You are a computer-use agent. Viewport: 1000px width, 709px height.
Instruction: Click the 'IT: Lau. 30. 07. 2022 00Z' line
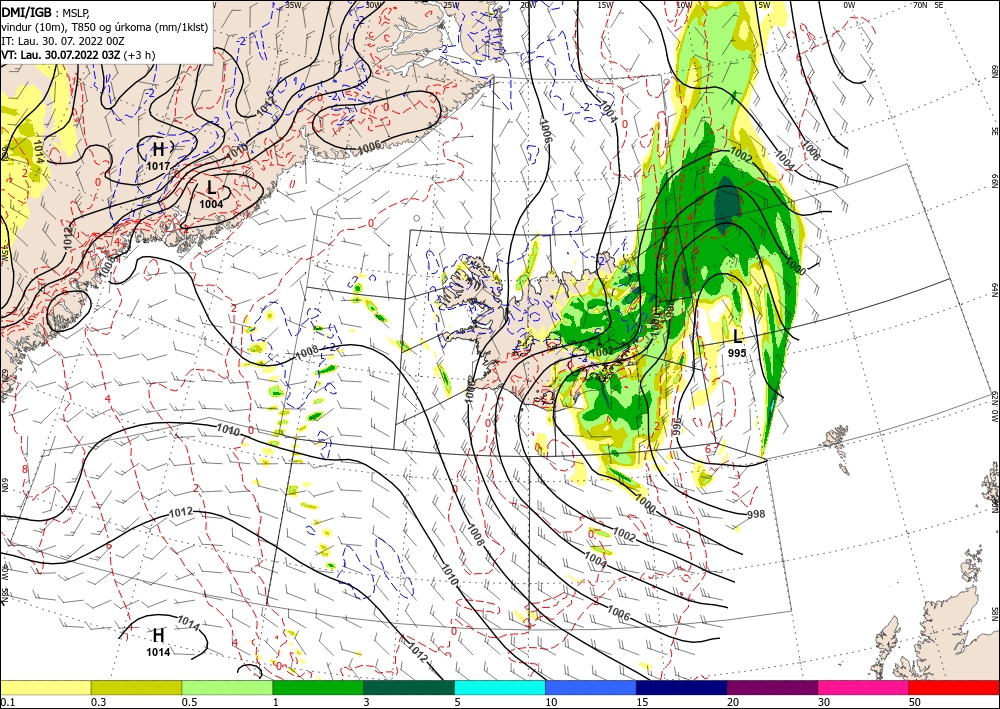tap(62, 41)
